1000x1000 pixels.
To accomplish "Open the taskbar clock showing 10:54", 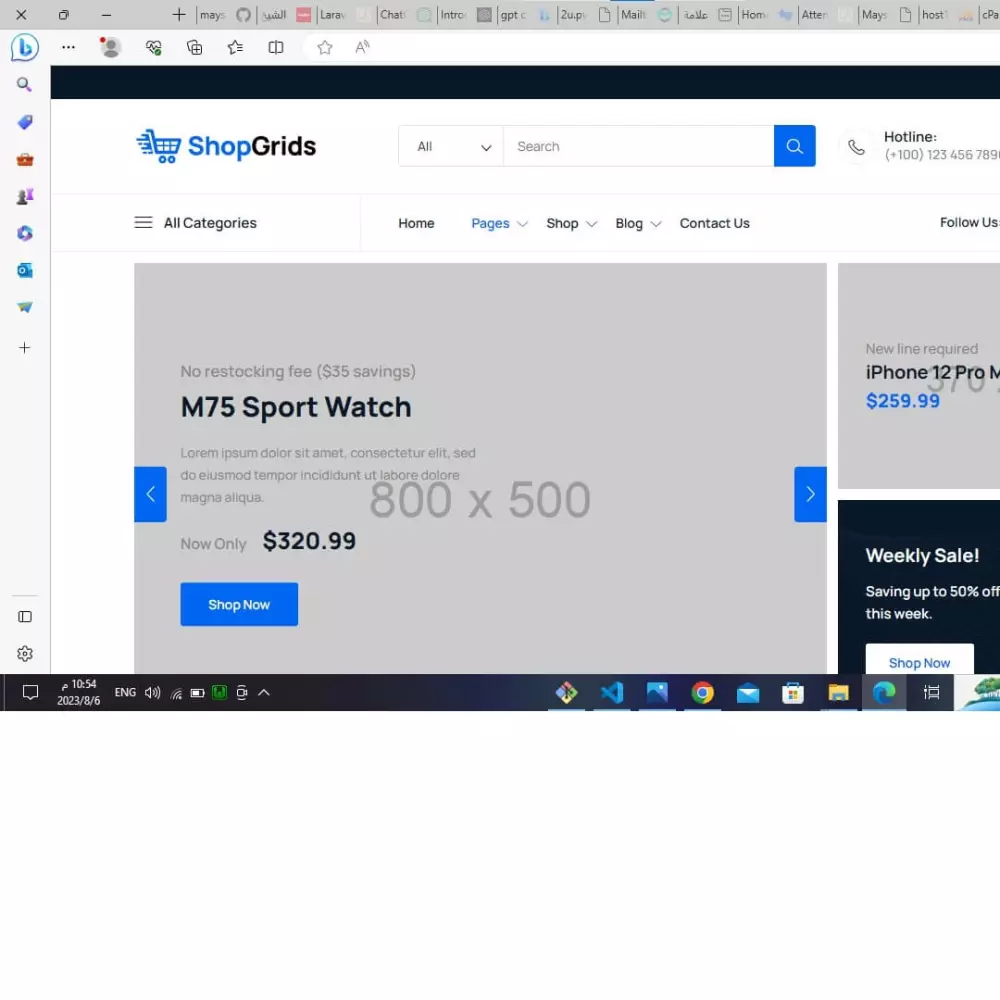I will click(x=78, y=692).
